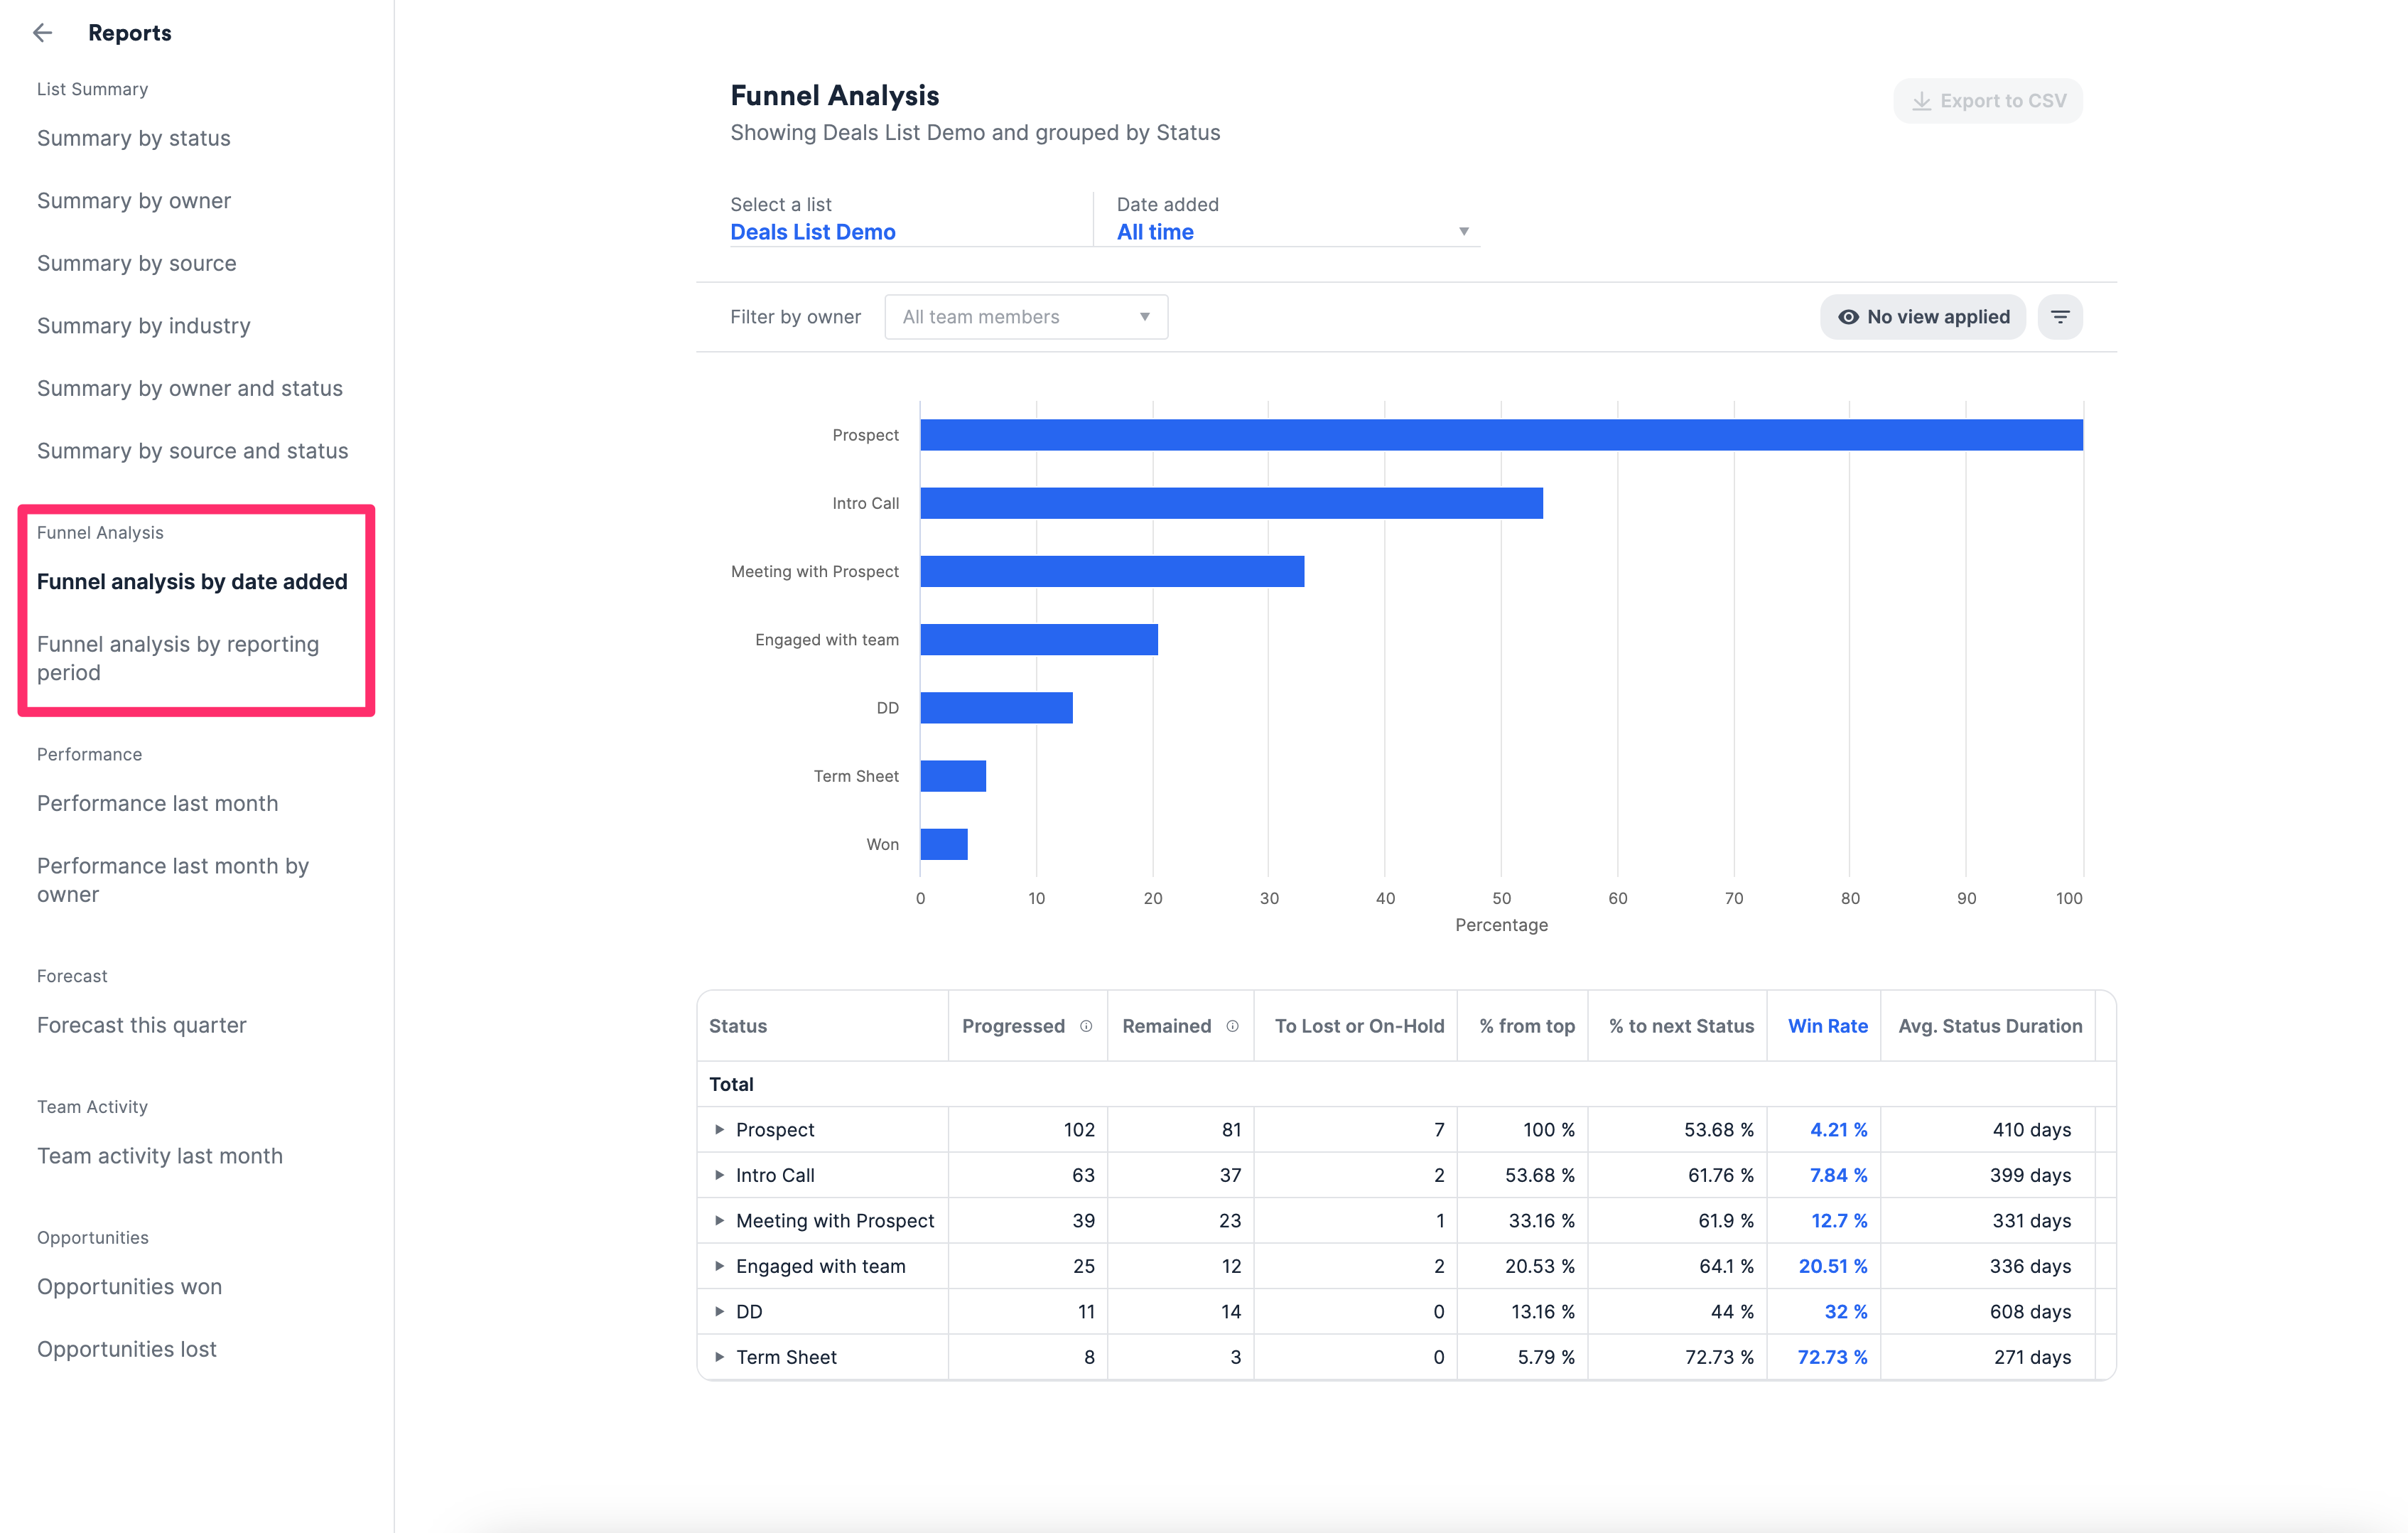Open Funnel analysis by reporting period
2408x1533 pixels.
177,658
